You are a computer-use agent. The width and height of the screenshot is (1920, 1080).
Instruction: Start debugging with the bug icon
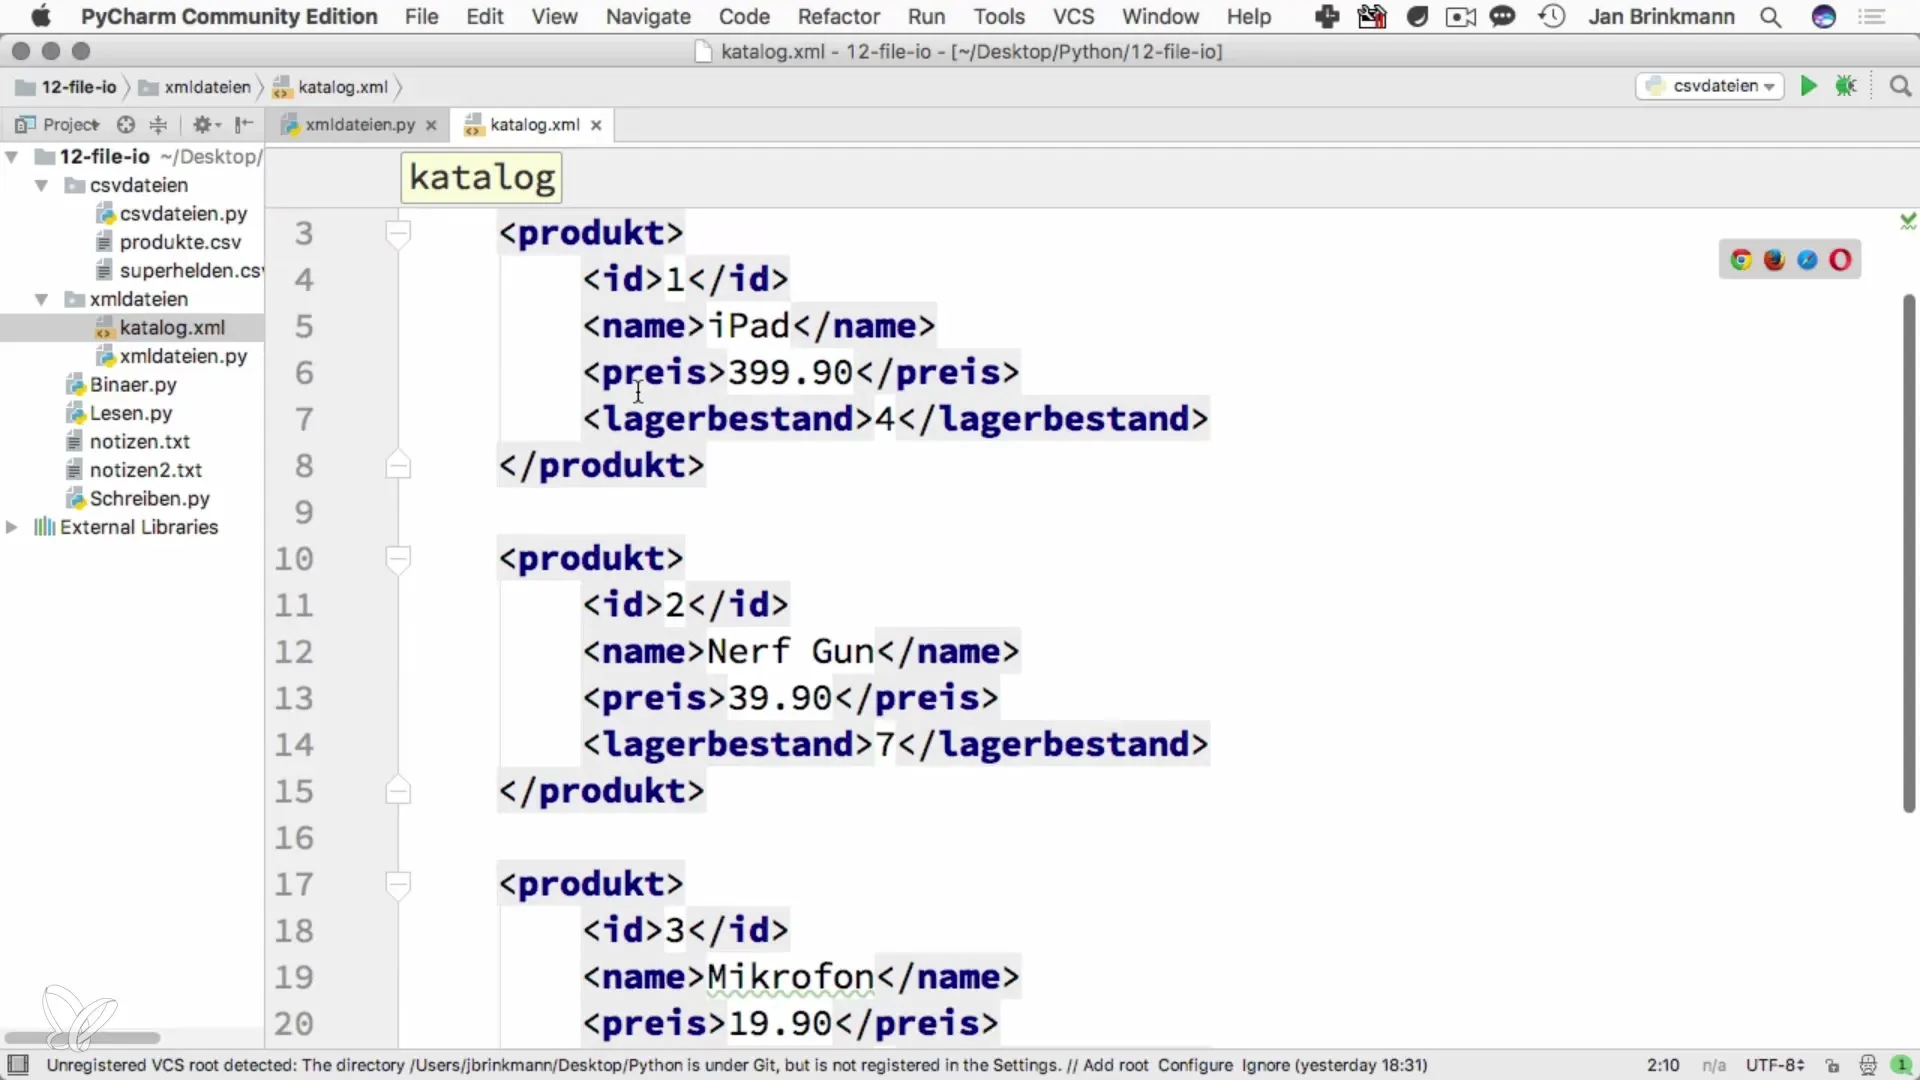(1846, 86)
